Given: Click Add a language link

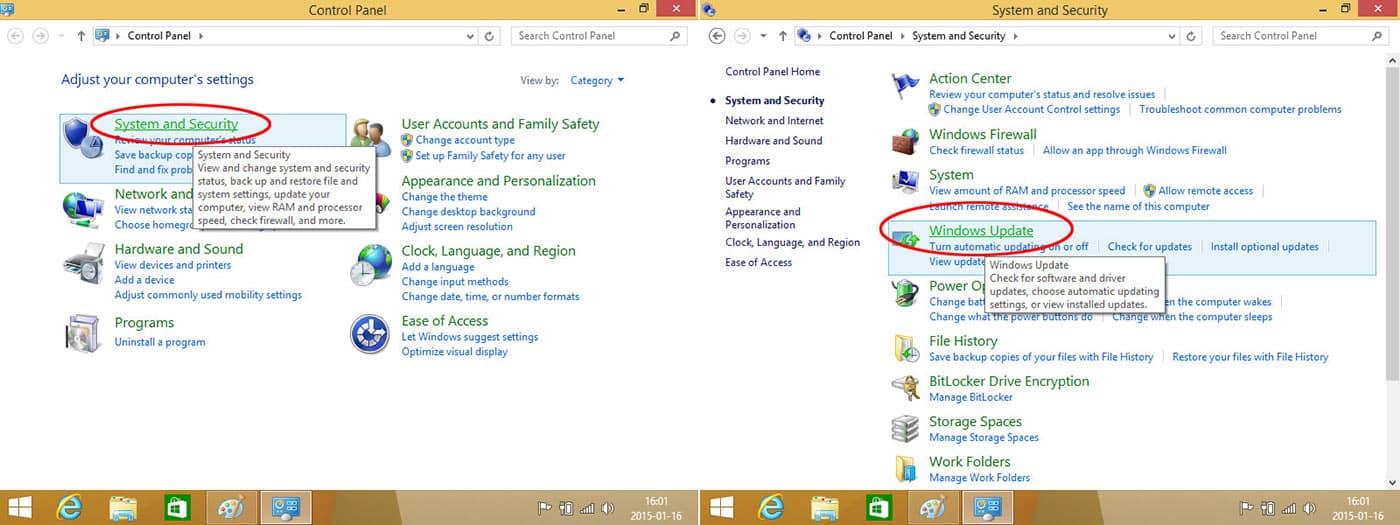Looking at the screenshot, I should [438, 267].
